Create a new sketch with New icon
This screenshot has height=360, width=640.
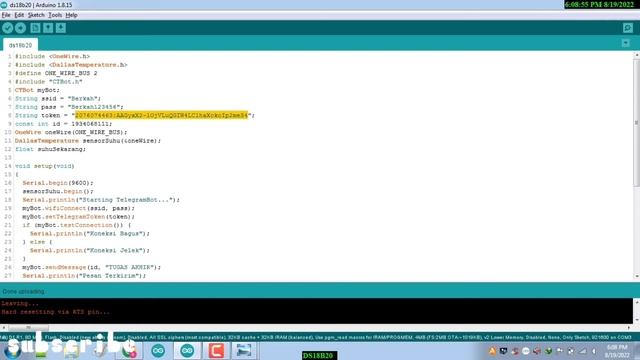tap(35, 28)
